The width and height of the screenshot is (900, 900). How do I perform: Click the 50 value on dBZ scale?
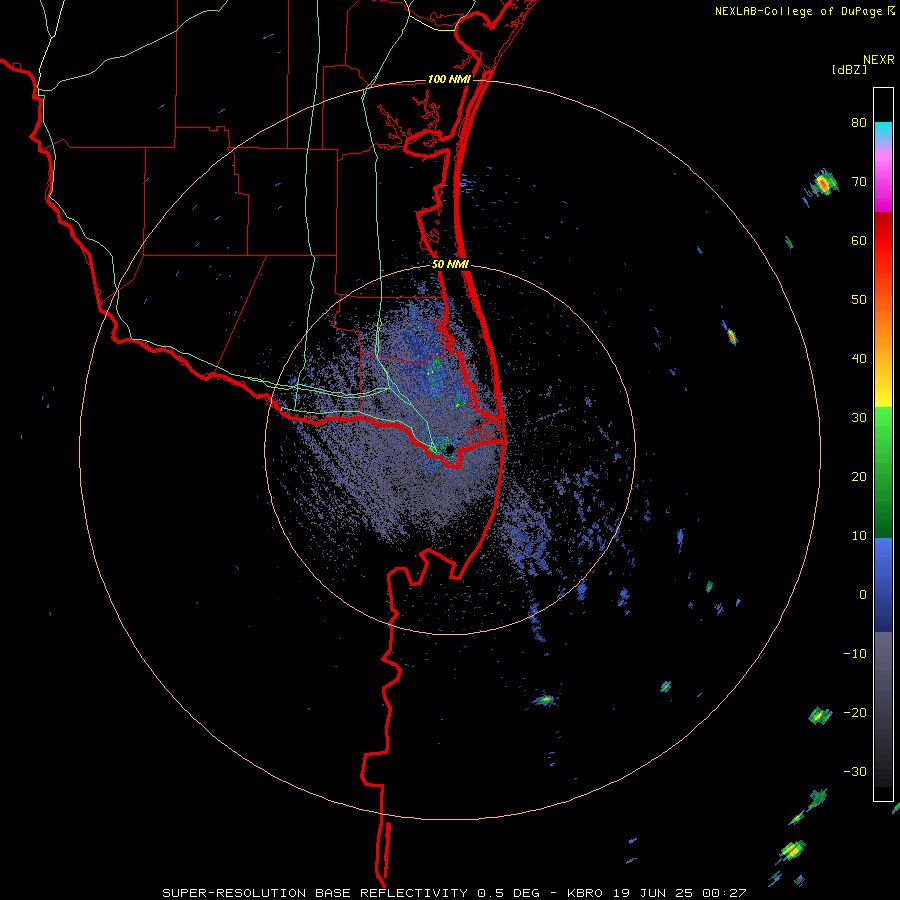pos(859,300)
